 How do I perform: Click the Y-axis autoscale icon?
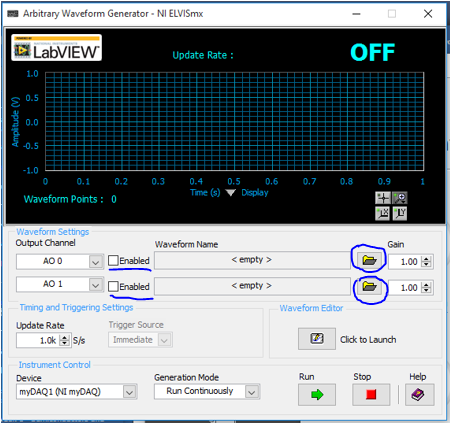pyautogui.click(x=400, y=213)
